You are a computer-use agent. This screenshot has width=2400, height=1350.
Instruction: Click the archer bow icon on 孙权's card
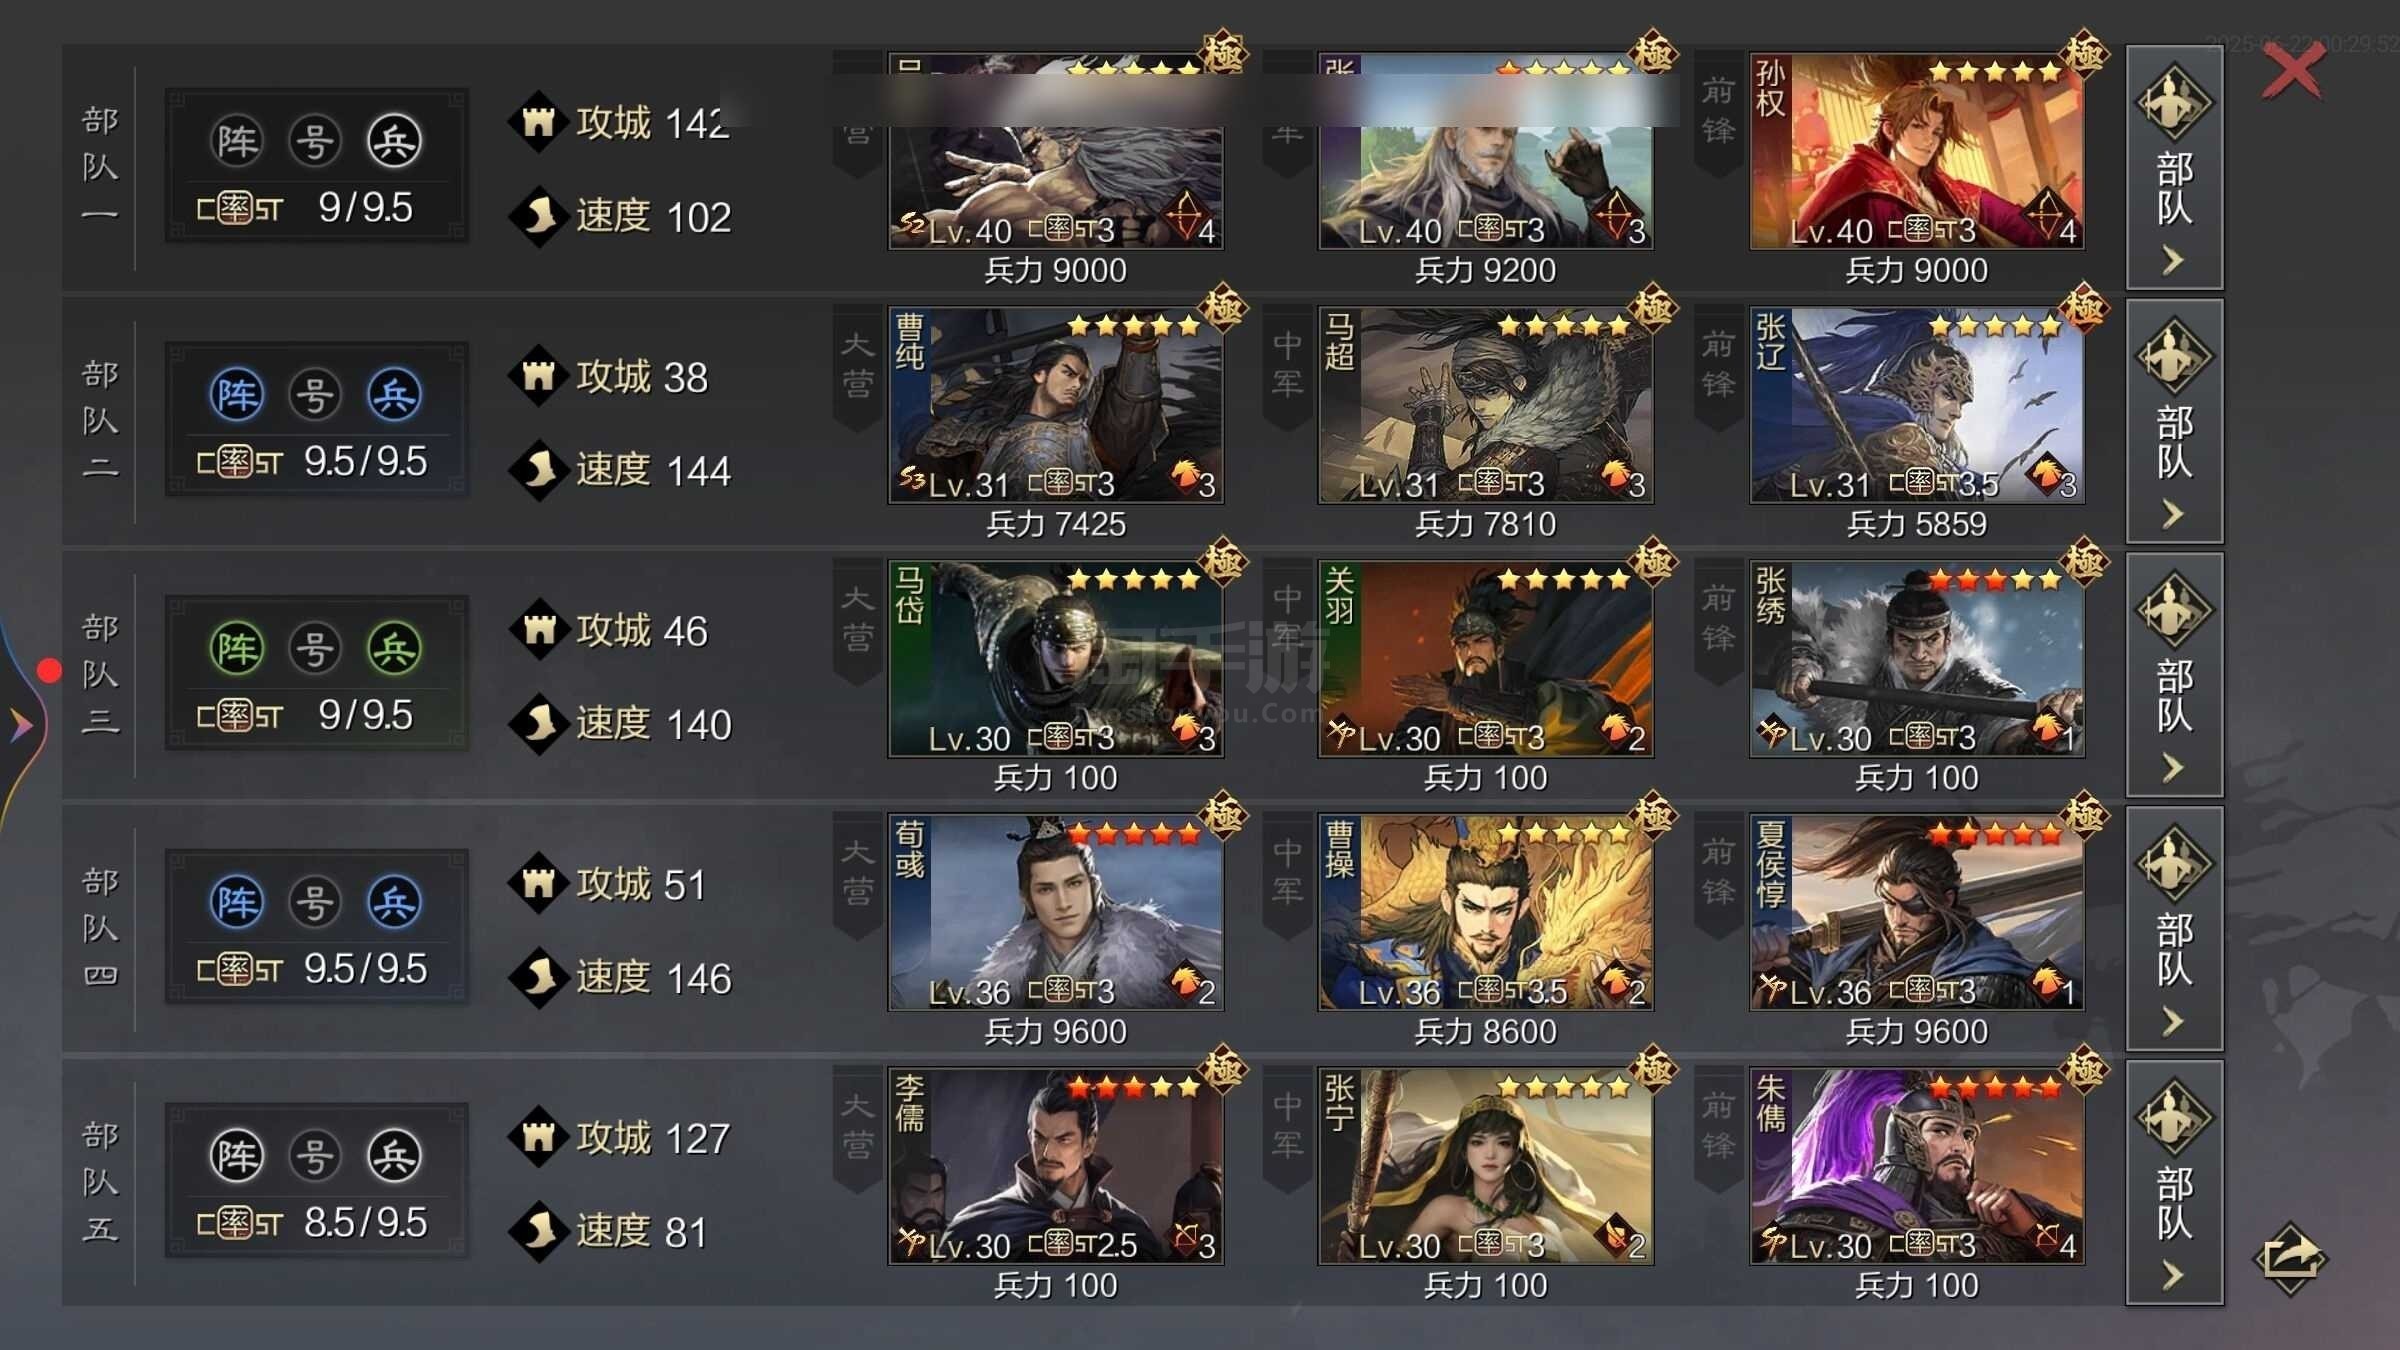2045,213
